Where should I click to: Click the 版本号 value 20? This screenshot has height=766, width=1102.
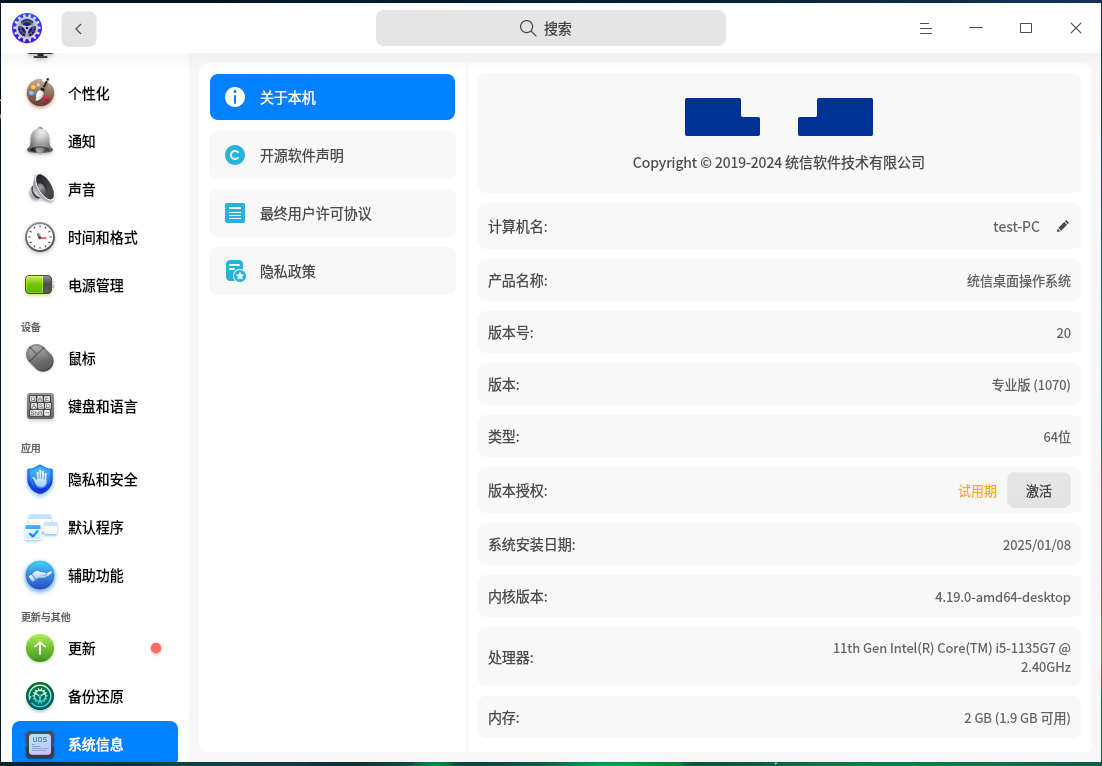(1063, 333)
